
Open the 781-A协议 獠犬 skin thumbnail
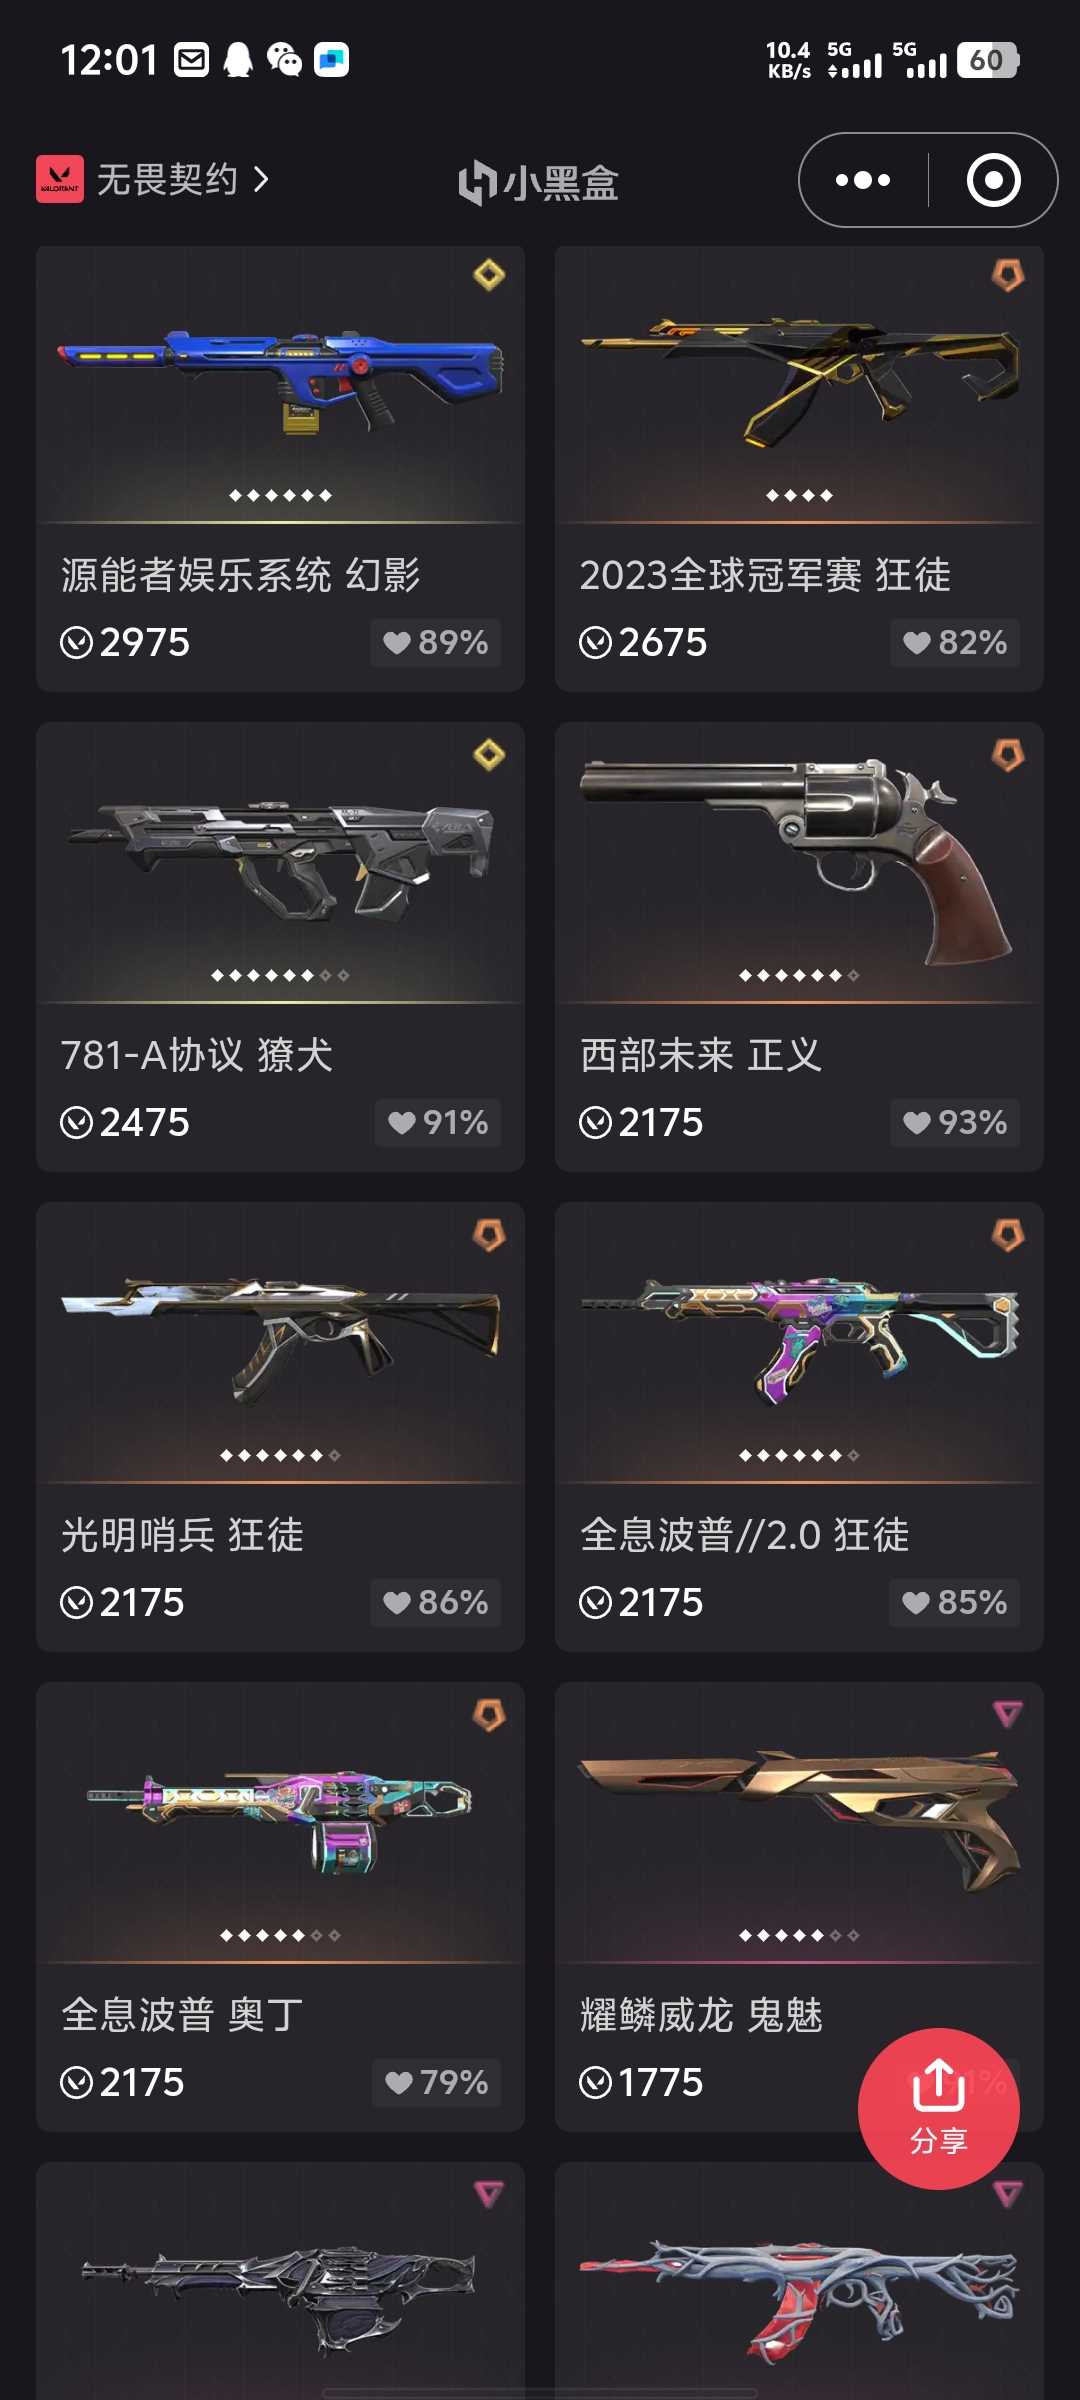pos(280,860)
